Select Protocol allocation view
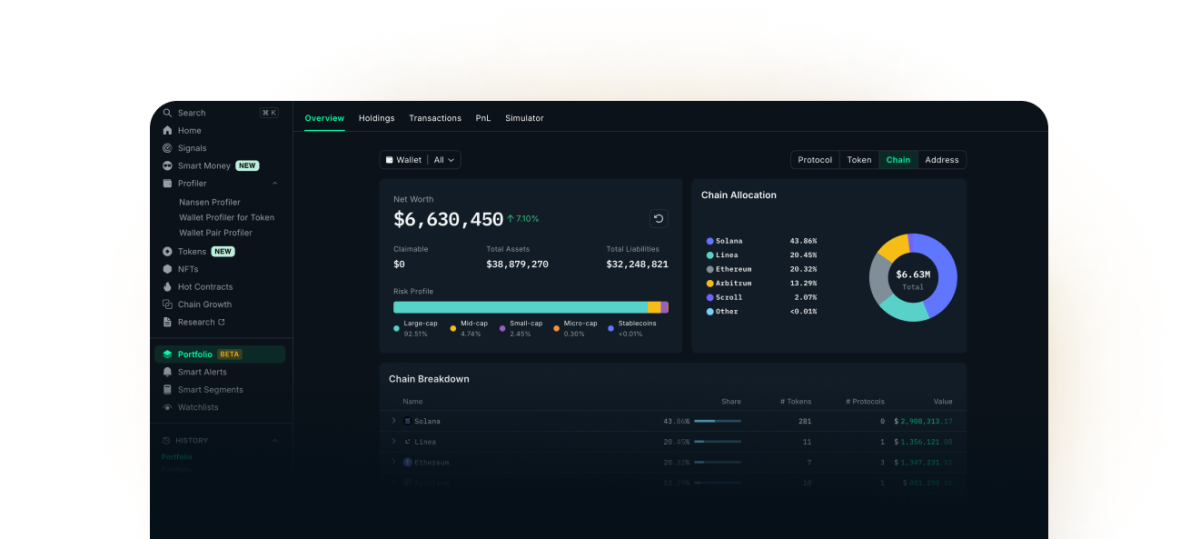Image resolution: width=1200 pixels, height=539 pixels. tap(815, 160)
